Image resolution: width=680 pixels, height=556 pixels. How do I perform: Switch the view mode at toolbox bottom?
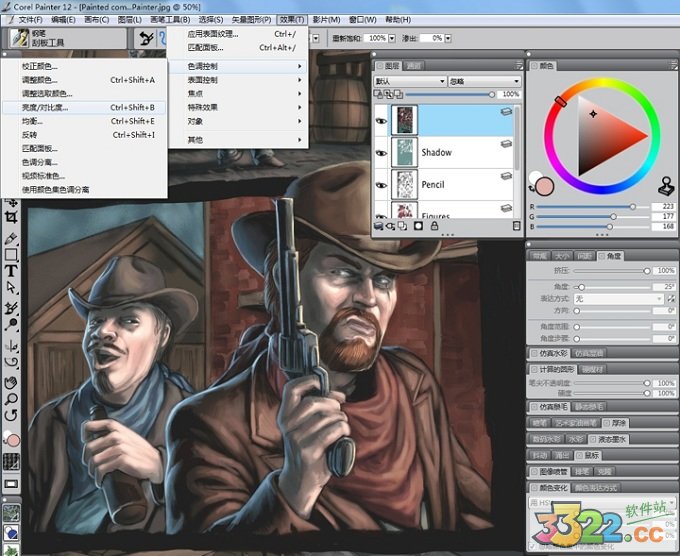click(x=11, y=484)
